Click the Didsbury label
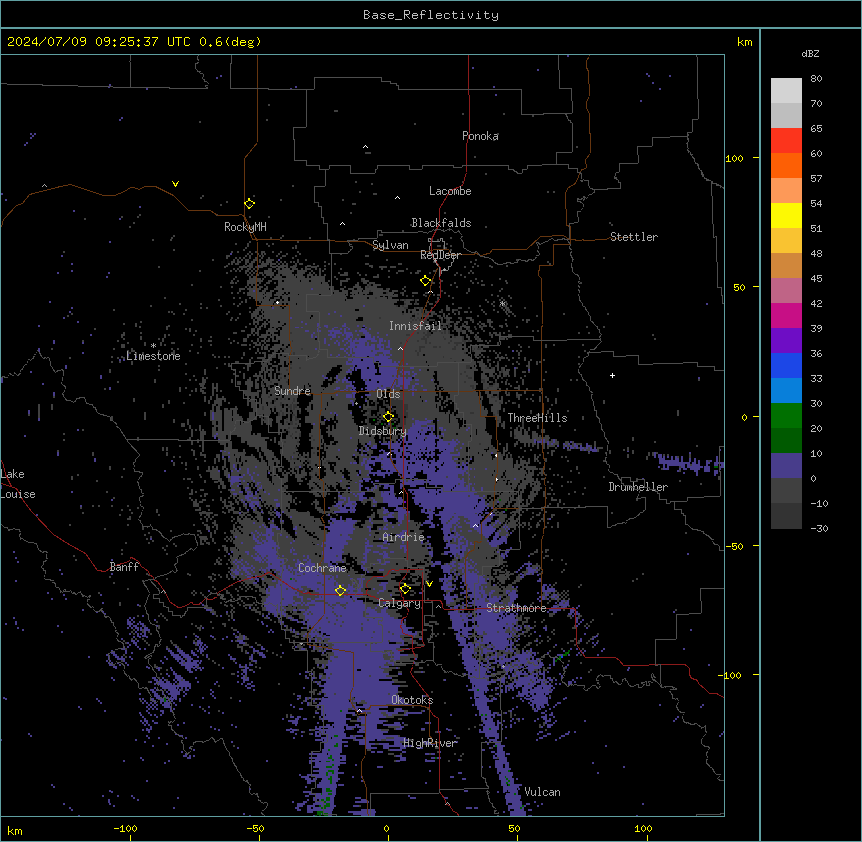 383,431
